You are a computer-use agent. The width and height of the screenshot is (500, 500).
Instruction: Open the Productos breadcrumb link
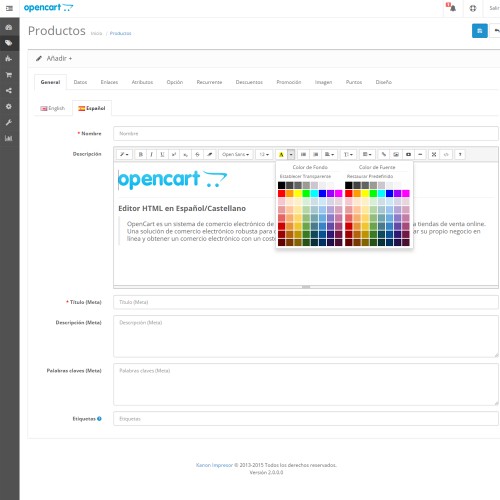point(120,33)
